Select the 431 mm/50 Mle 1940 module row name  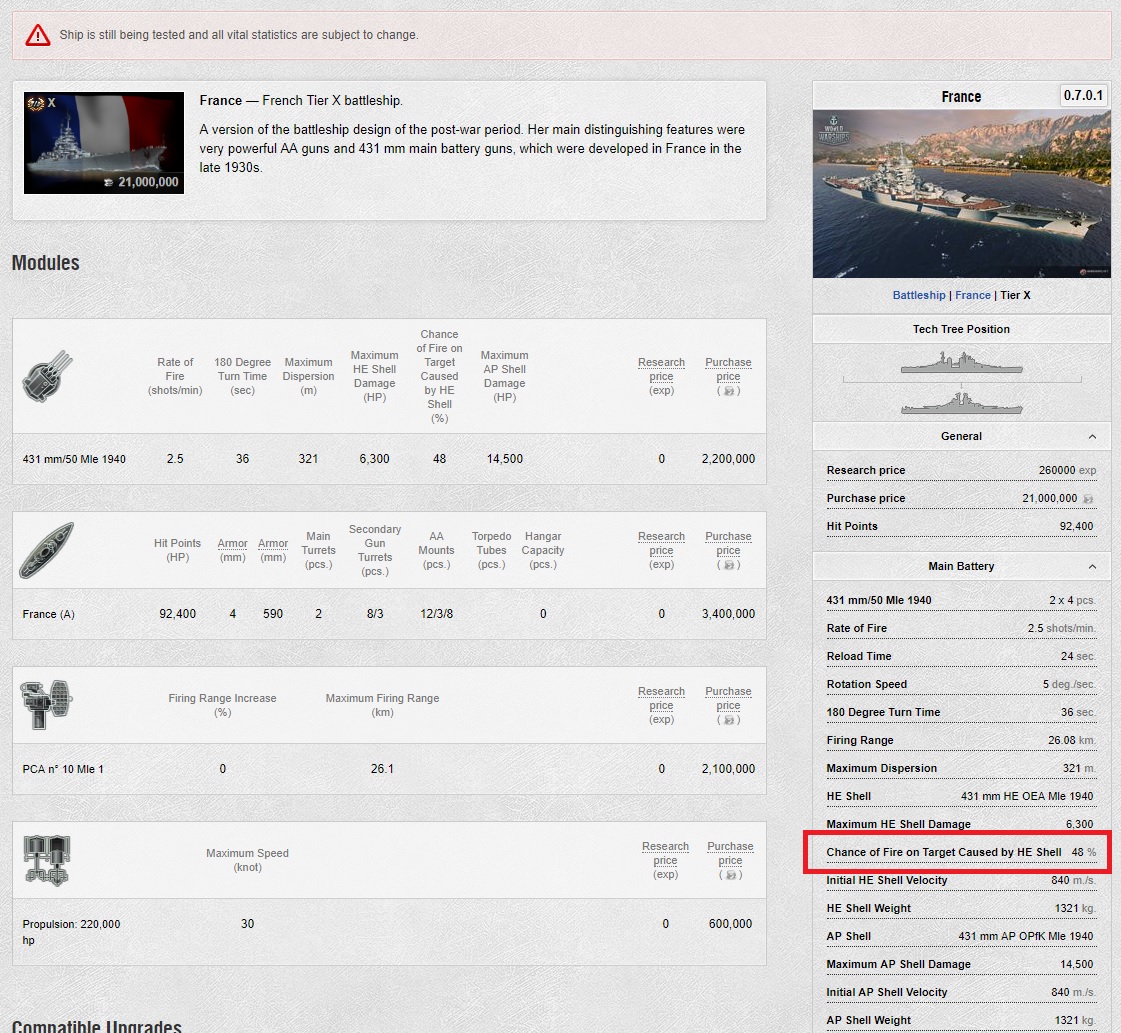click(74, 459)
